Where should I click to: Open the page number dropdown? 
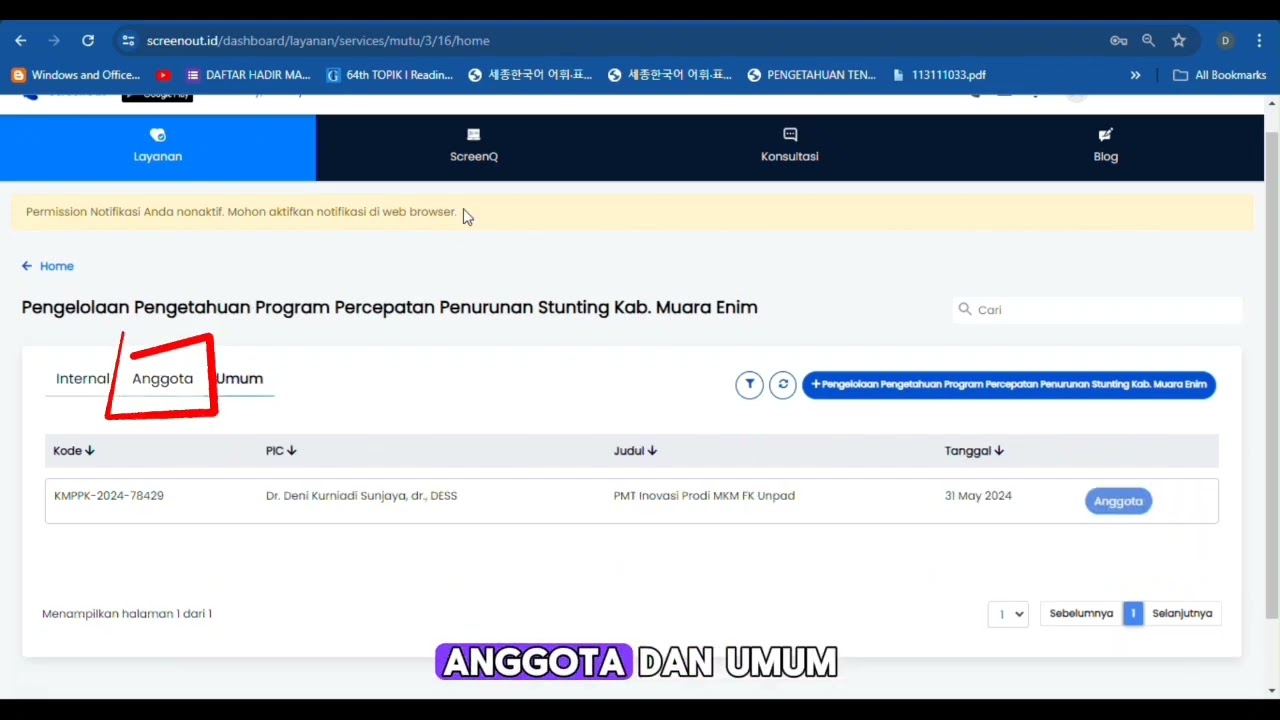(x=1008, y=614)
